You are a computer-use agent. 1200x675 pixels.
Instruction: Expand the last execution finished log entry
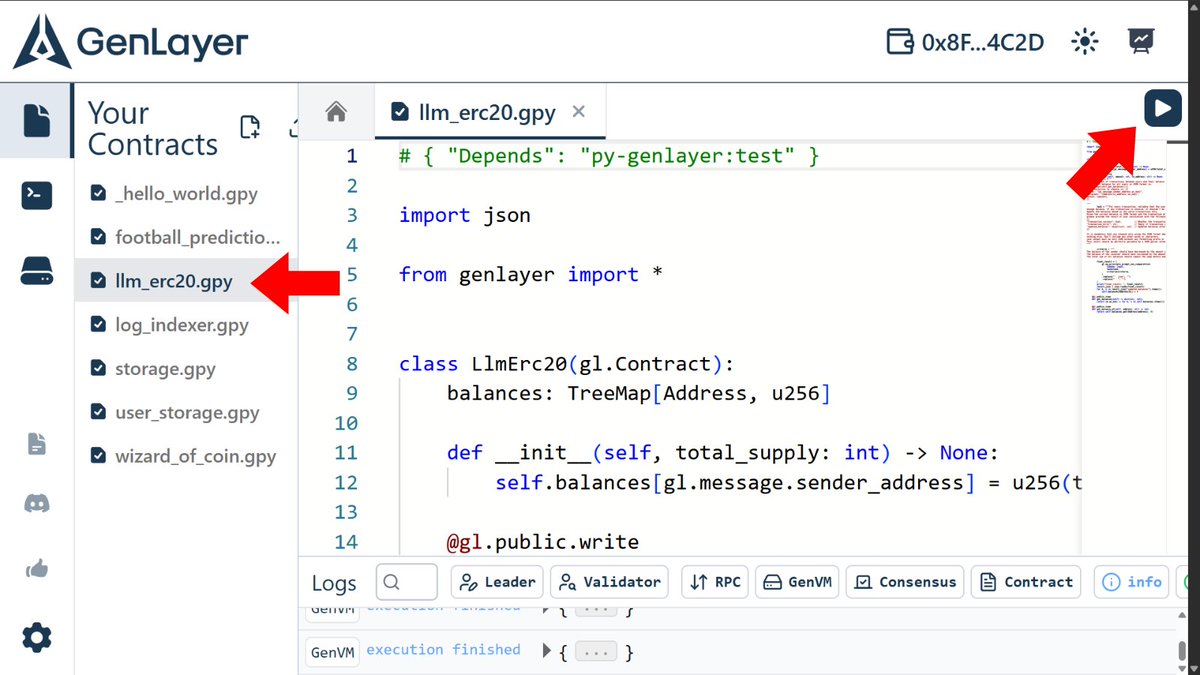point(546,651)
